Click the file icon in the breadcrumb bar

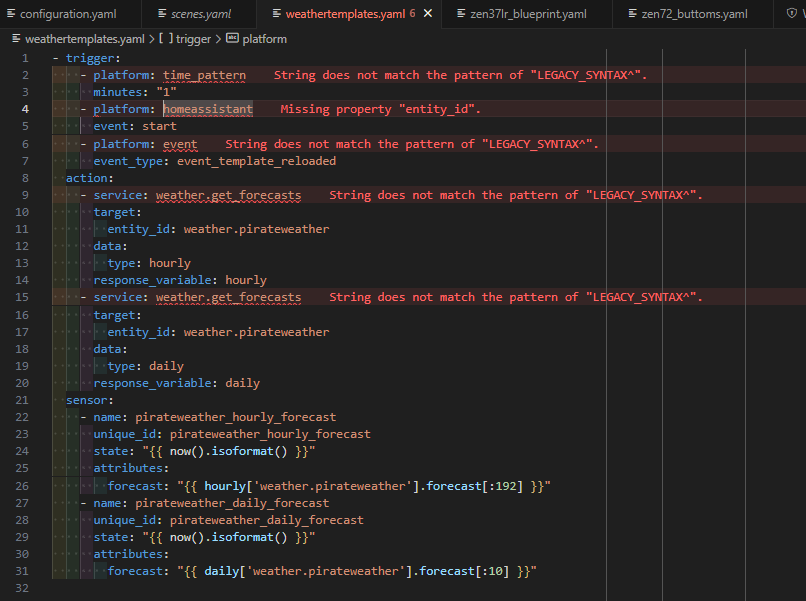click(x=16, y=39)
